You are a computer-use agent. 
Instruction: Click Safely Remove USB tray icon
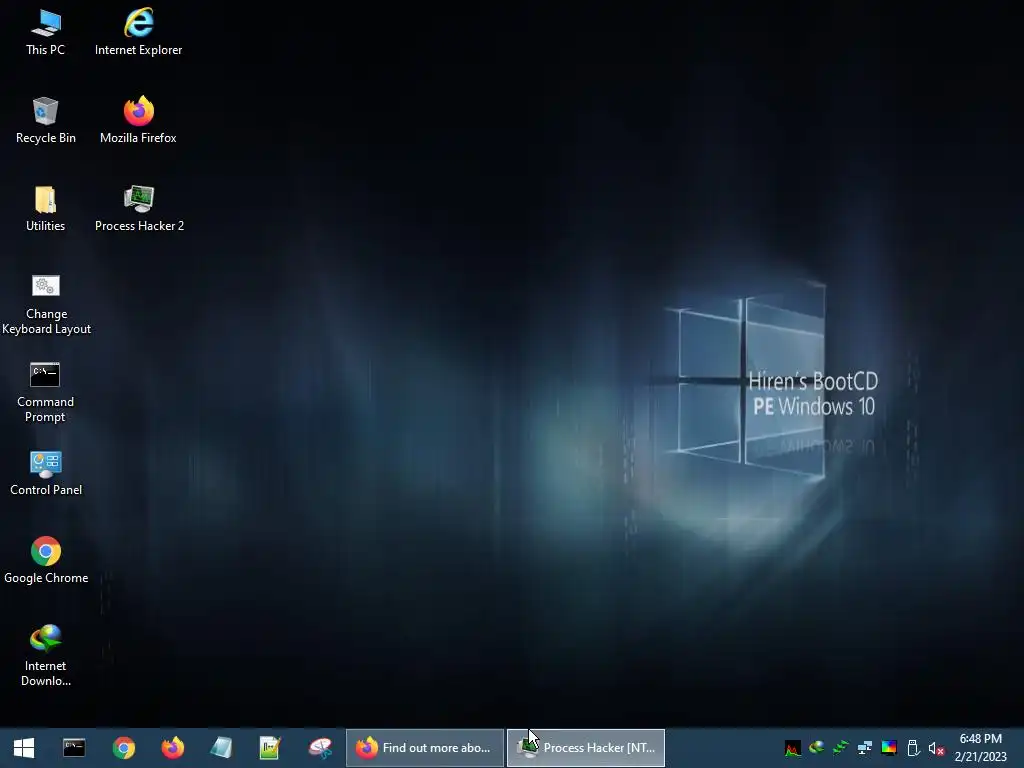[913, 748]
